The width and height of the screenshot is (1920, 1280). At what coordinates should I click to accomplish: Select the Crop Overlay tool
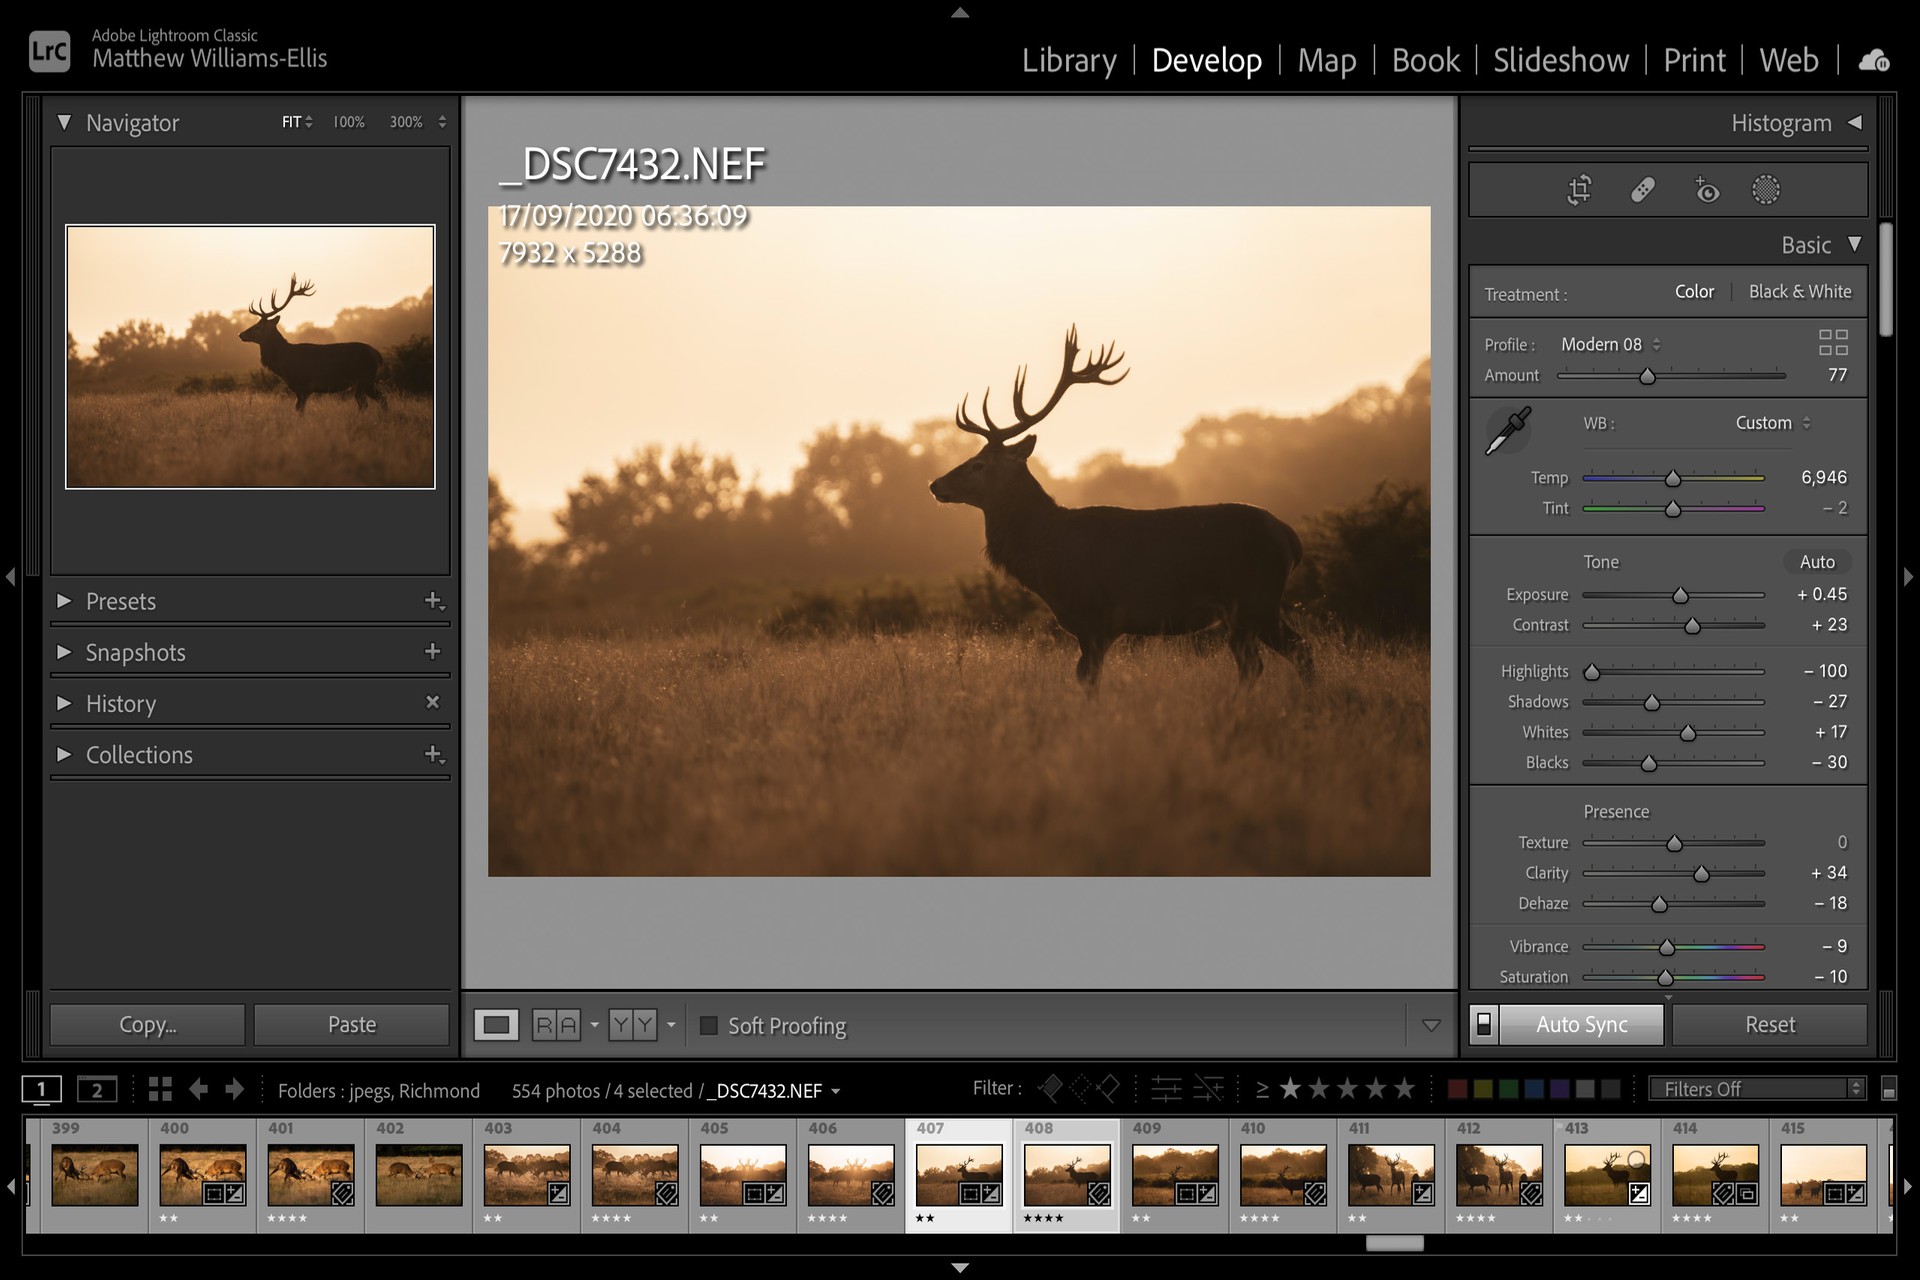pyautogui.click(x=1579, y=190)
